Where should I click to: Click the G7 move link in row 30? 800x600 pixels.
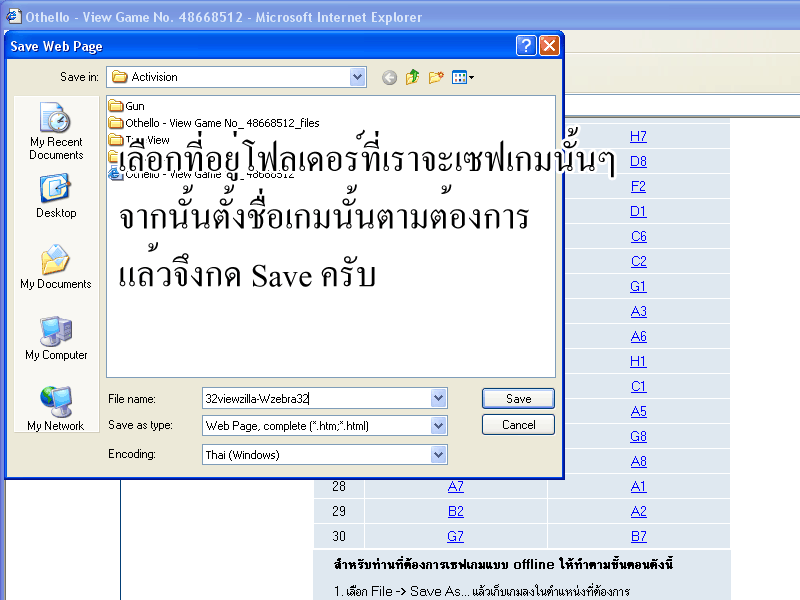point(456,536)
